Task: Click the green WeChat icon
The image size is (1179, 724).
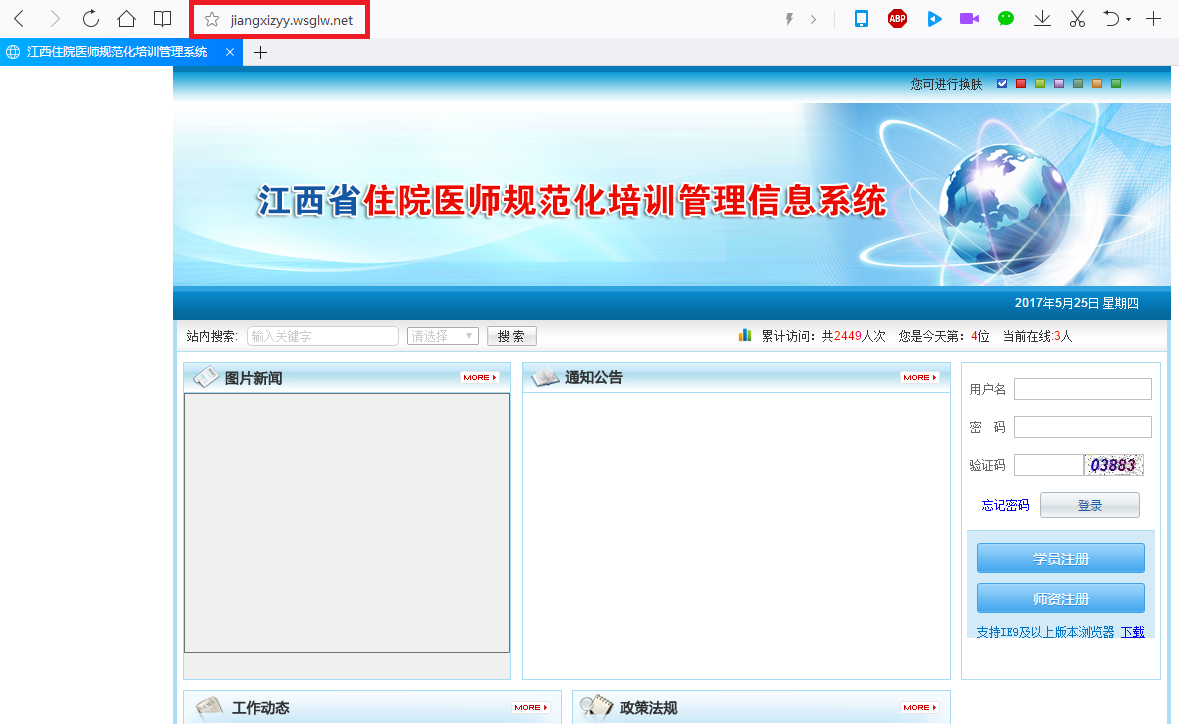Action: coord(1005,19)
